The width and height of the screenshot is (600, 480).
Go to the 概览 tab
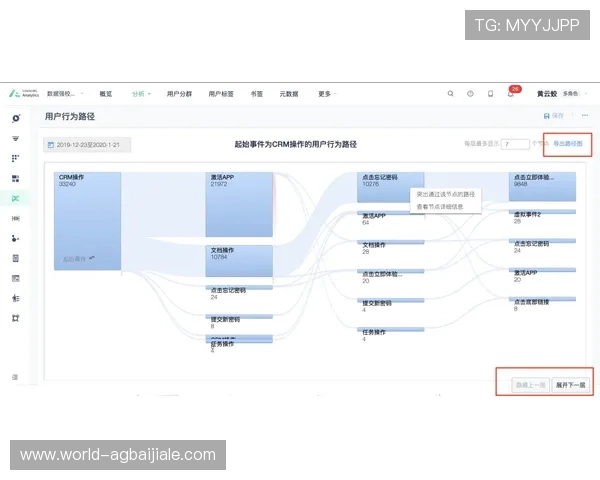106,93
